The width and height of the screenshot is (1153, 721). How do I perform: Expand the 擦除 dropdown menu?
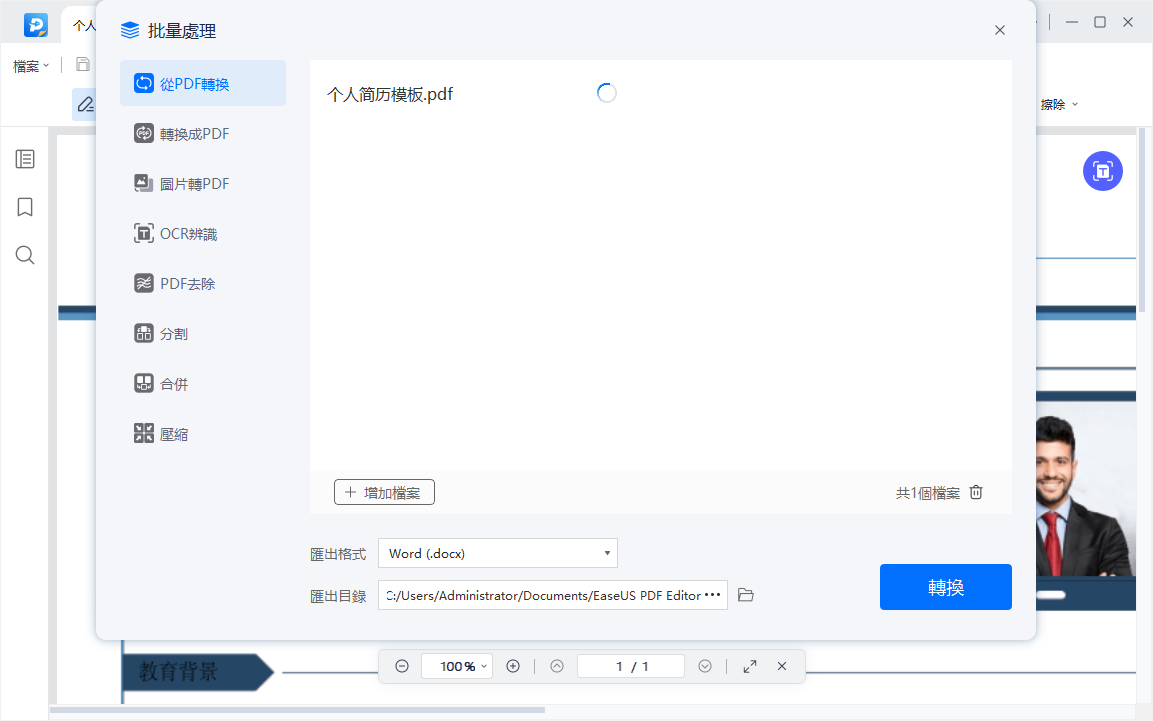point(1057,103)
